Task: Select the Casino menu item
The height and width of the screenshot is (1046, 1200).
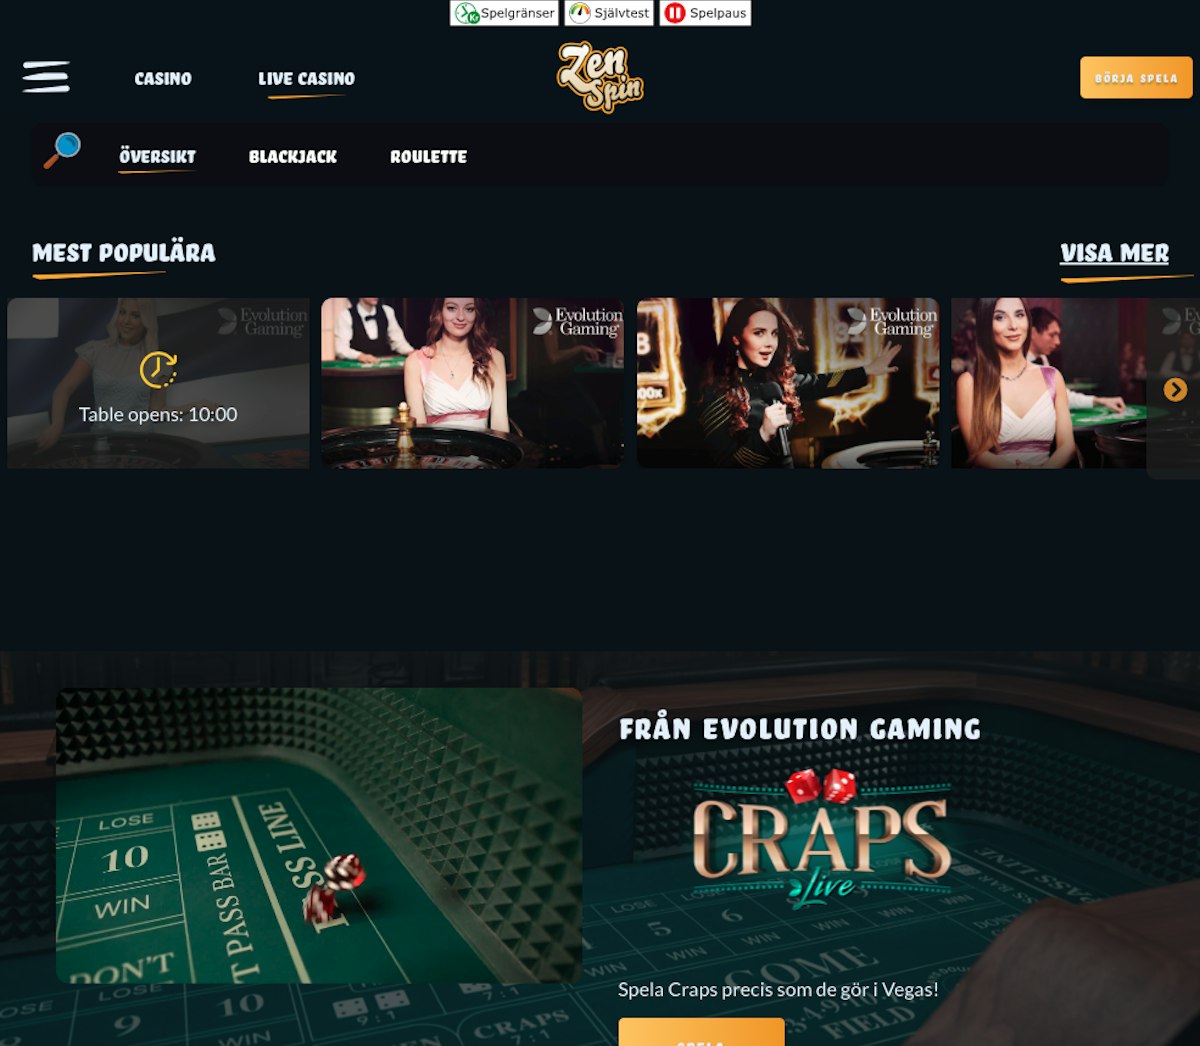Action: 163,78
